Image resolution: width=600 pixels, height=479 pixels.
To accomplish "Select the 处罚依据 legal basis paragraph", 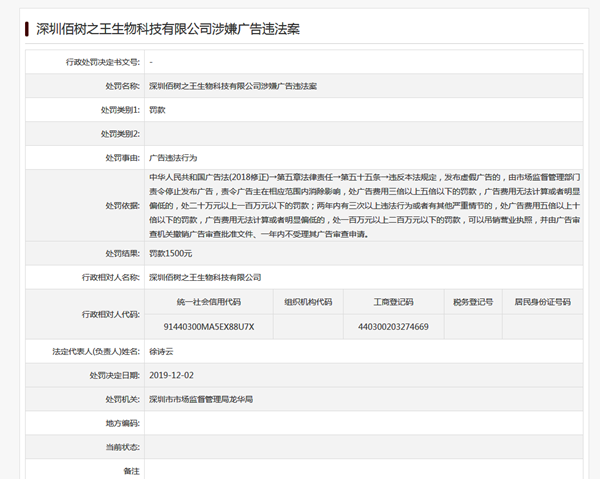I will [365, 205].
